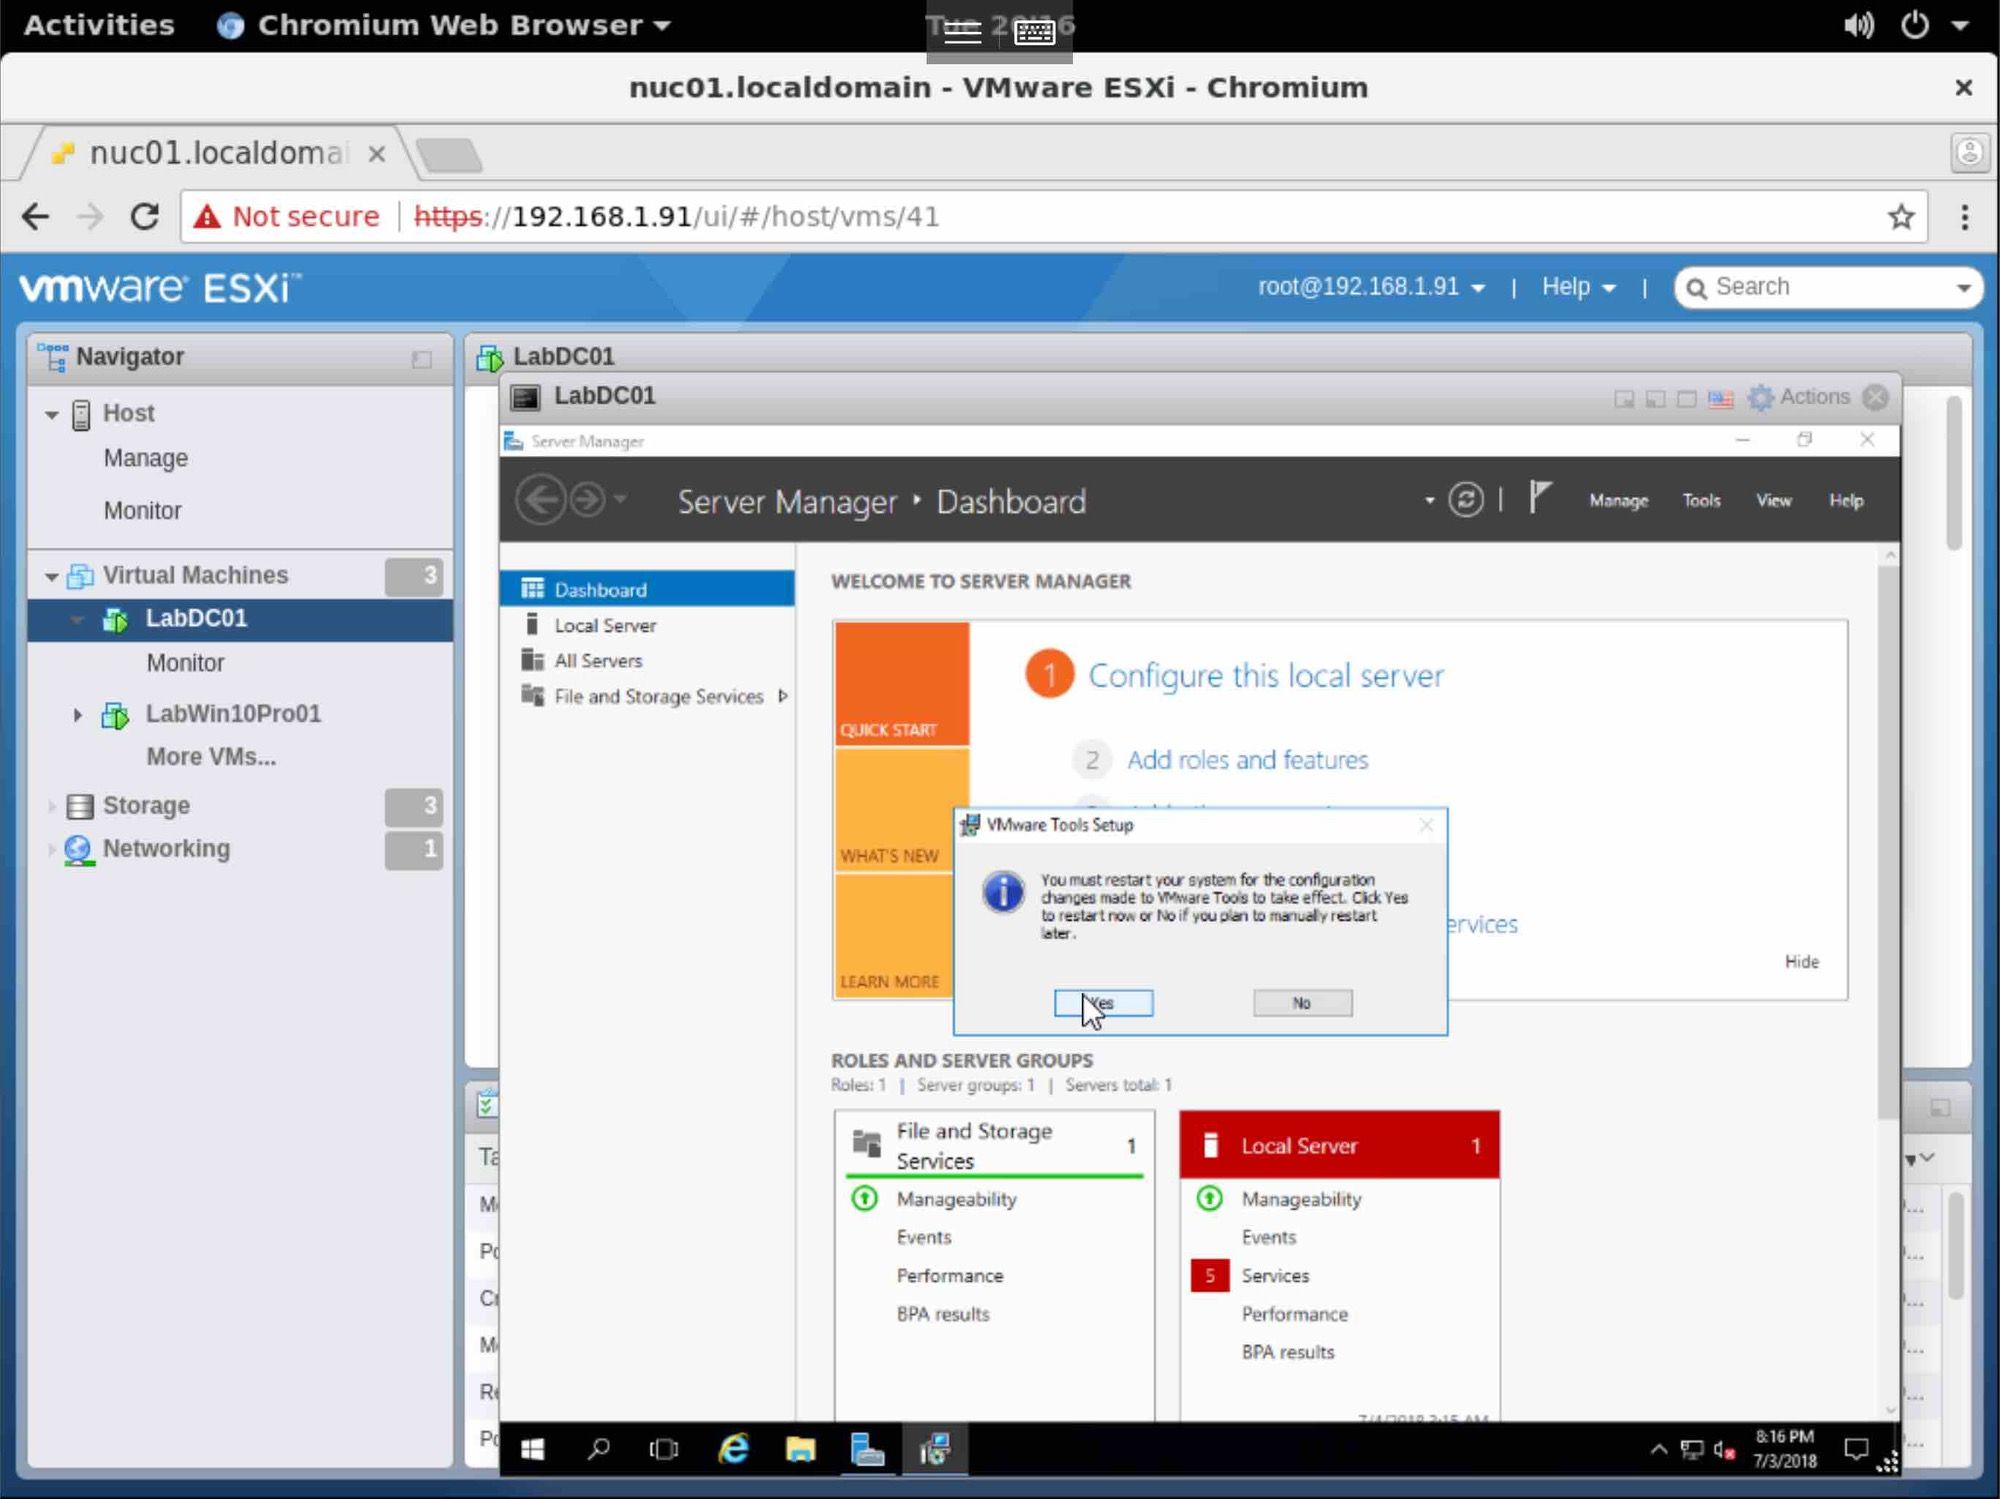Open Manage under Host in Navigator
This screenshot has width=2000, height=1499.
coord(145,458)
